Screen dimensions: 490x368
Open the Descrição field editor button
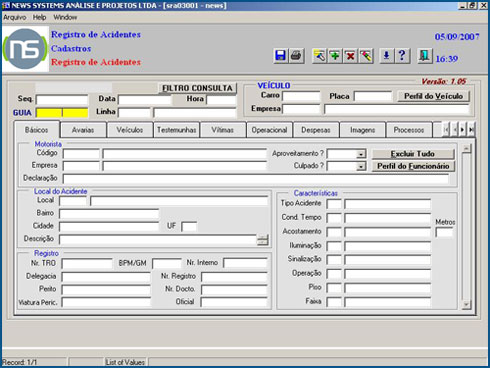coord(263,239)
